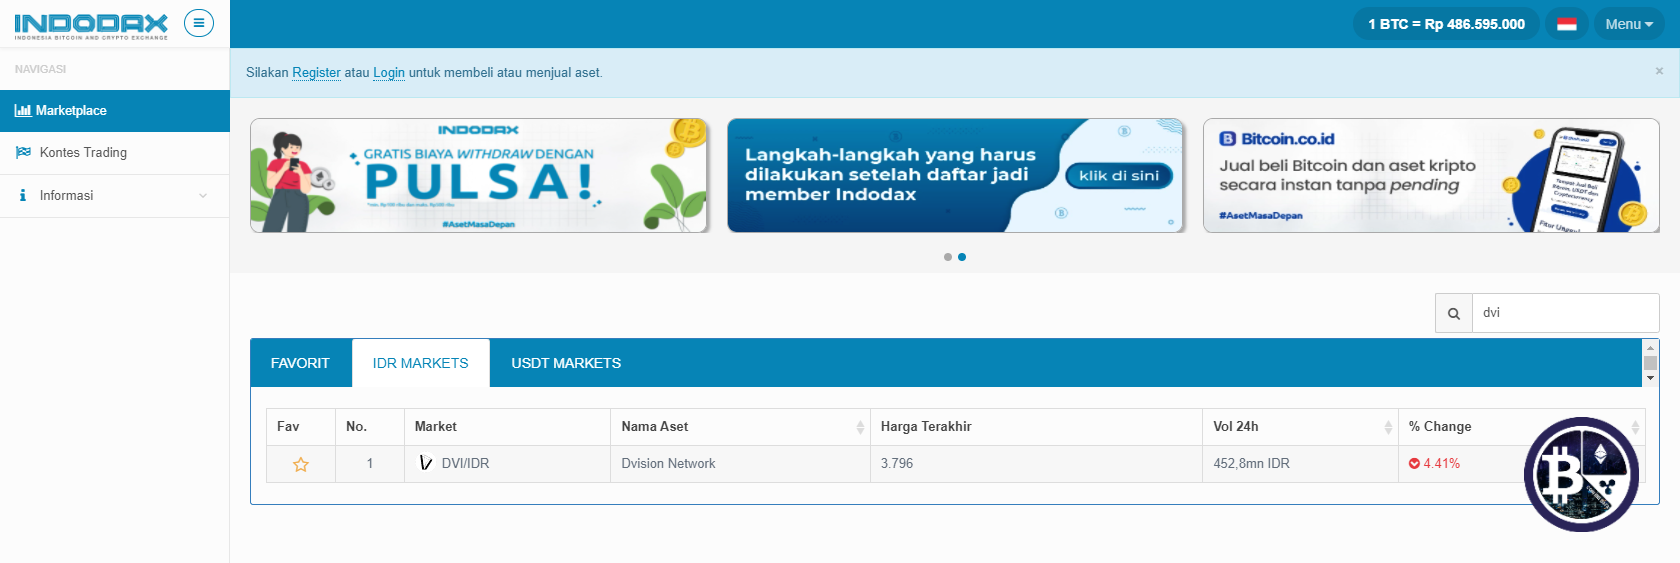Viewport: 1680px width, 563px height.
Task: Dismiss the login notice banner
Action: (x=1659, y=71)
